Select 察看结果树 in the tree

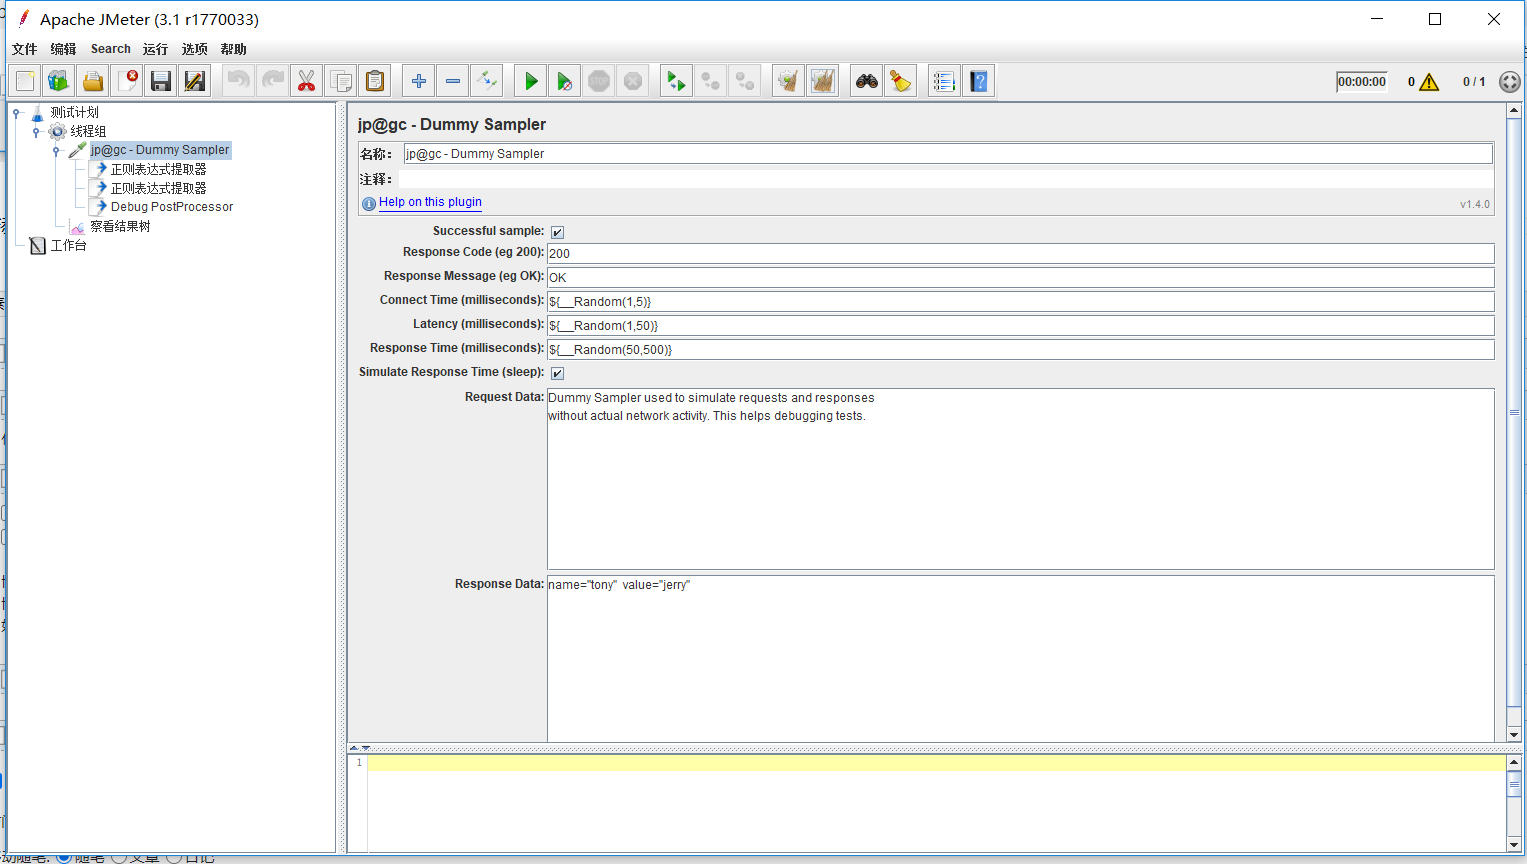(x=120, y=226)
